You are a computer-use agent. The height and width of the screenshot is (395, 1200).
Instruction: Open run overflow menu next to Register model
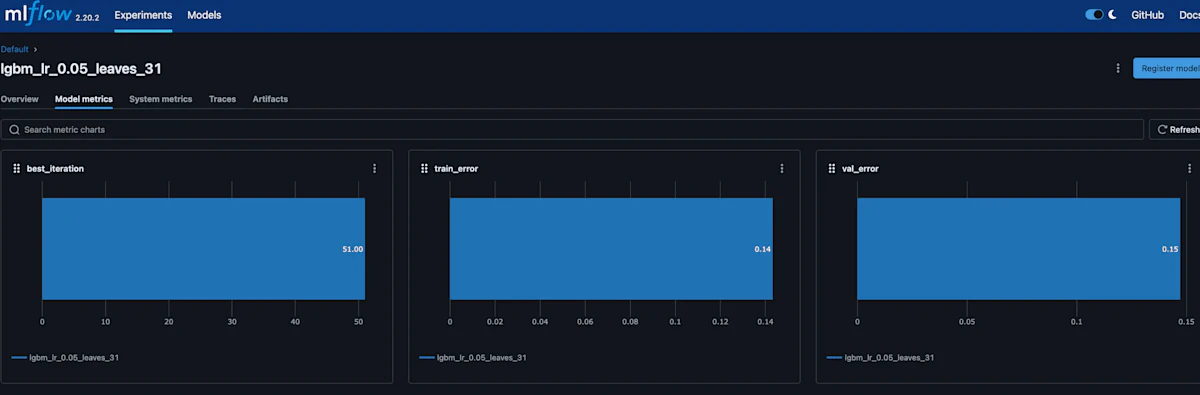tap(1118, 68)
